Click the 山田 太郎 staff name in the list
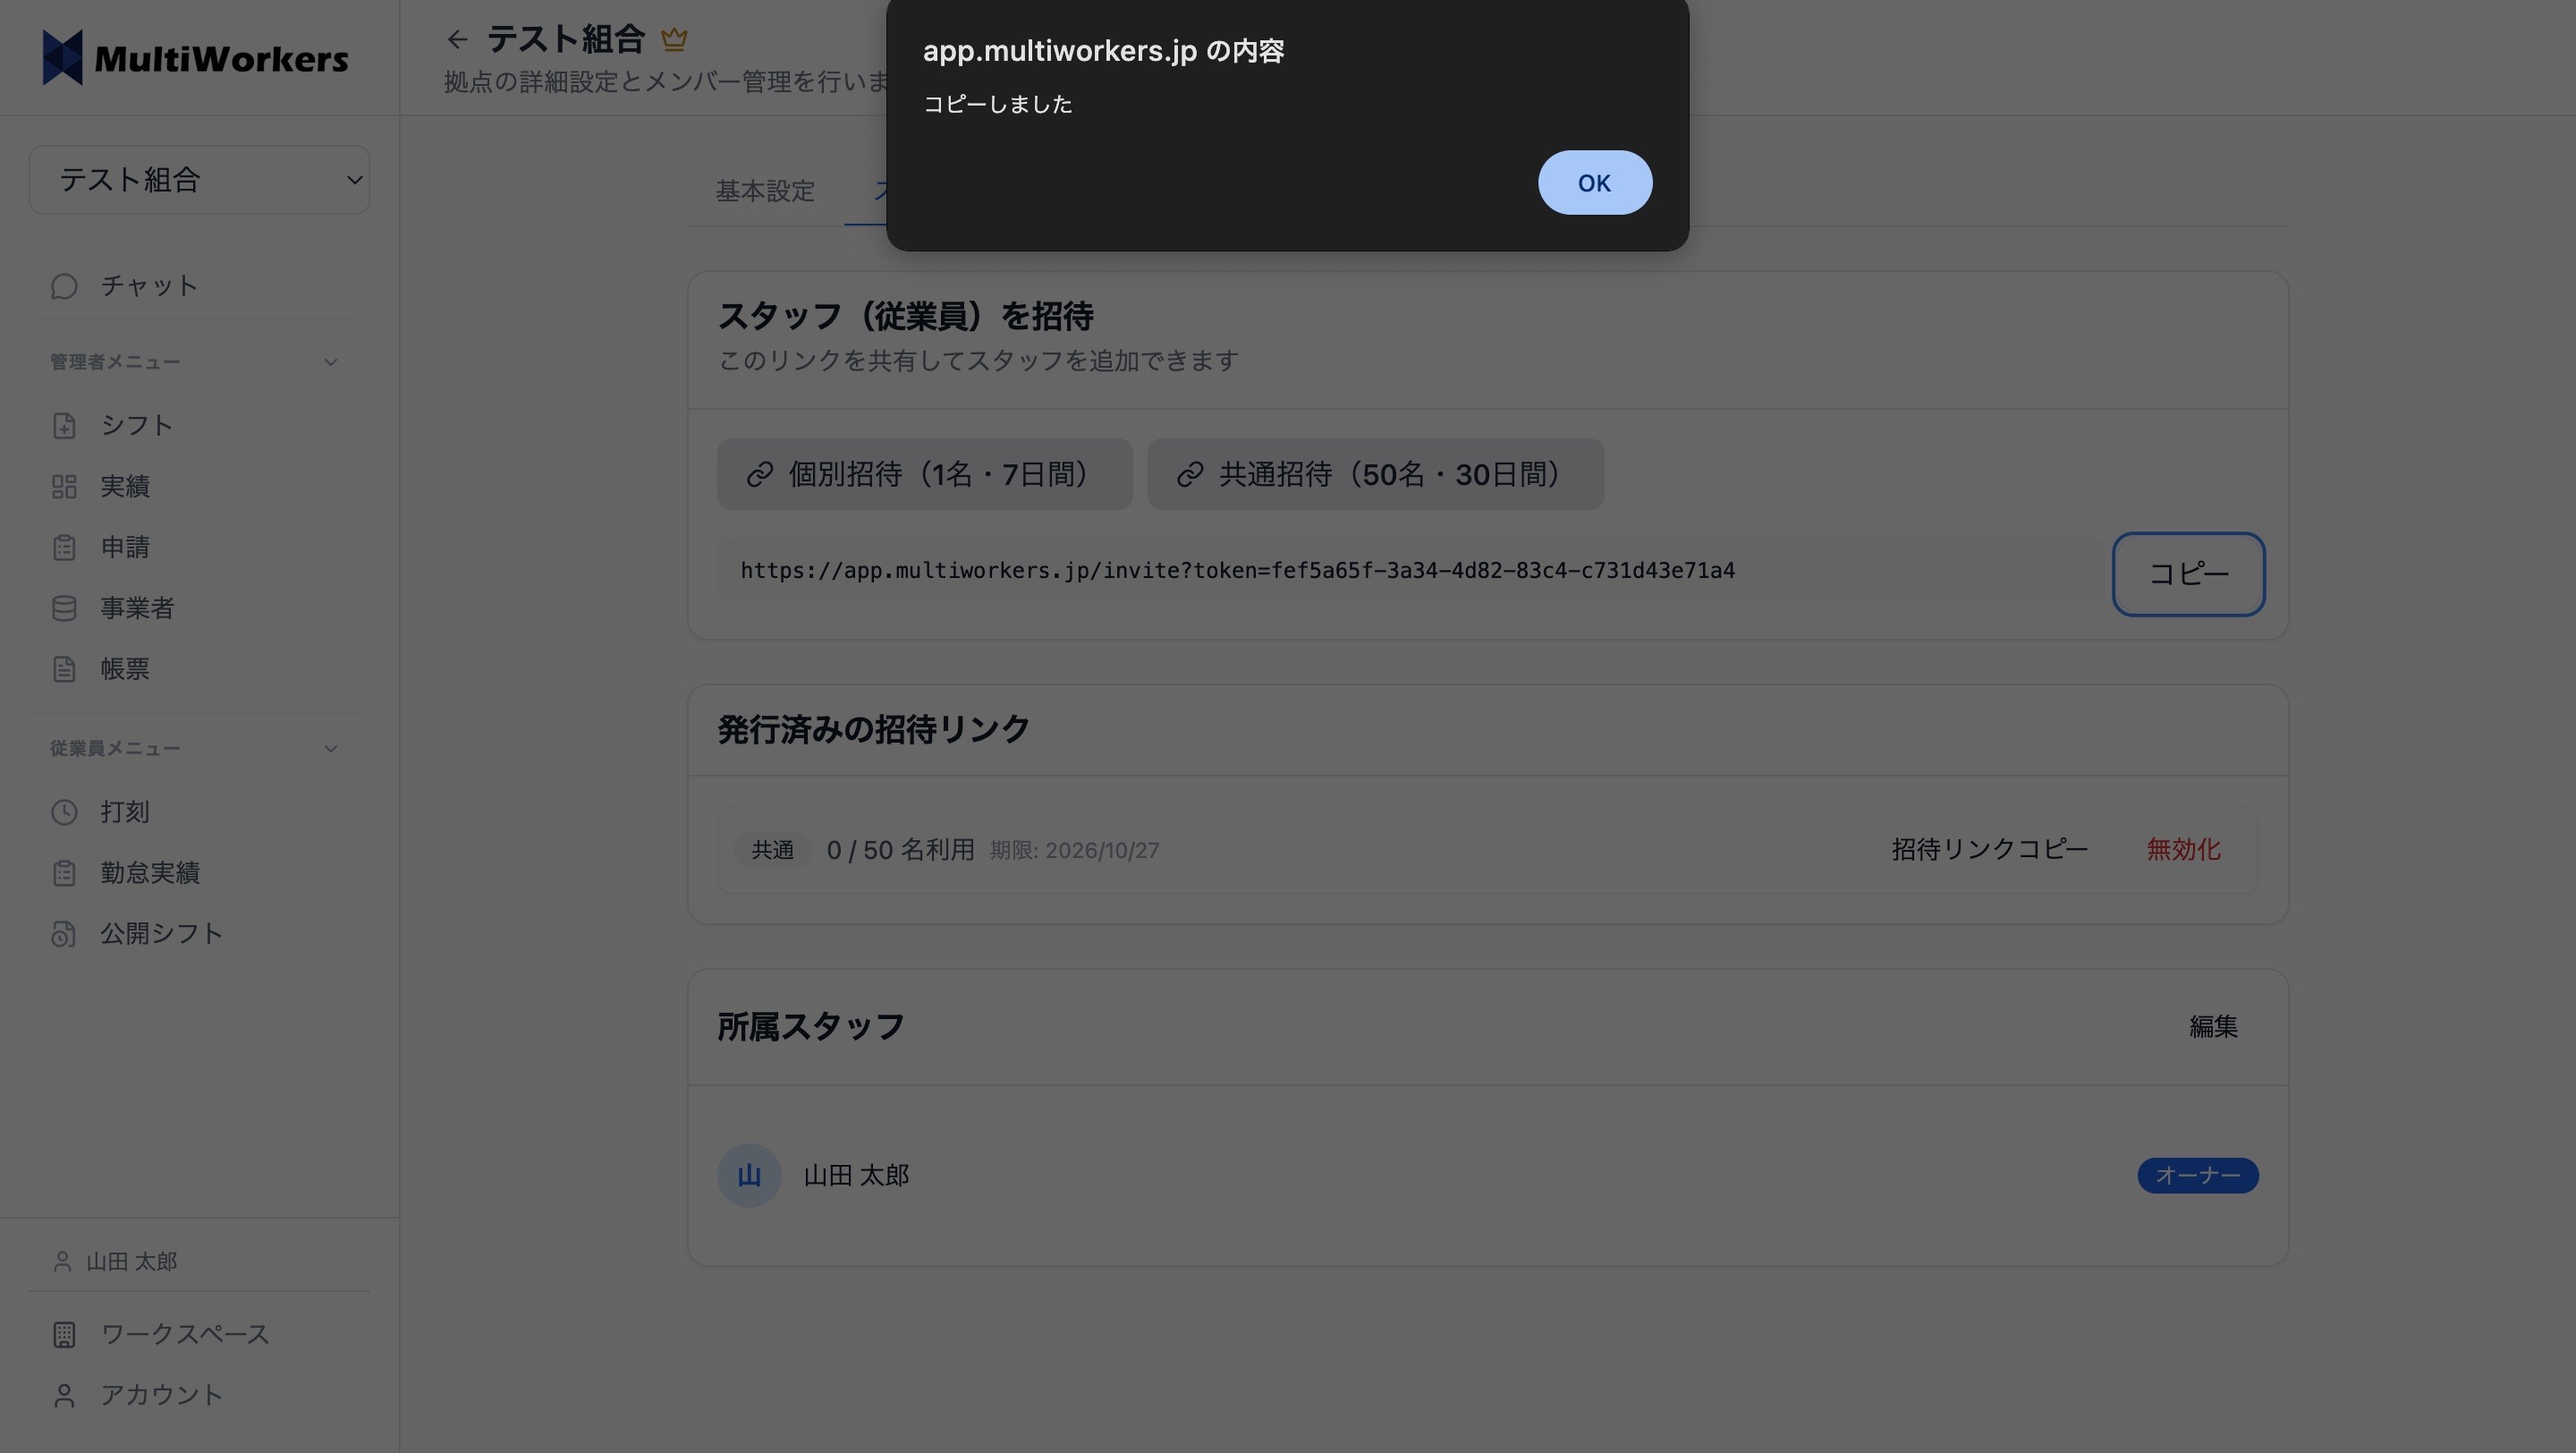Viewport: 2576px width, 1453px height. coord(856,1176)
